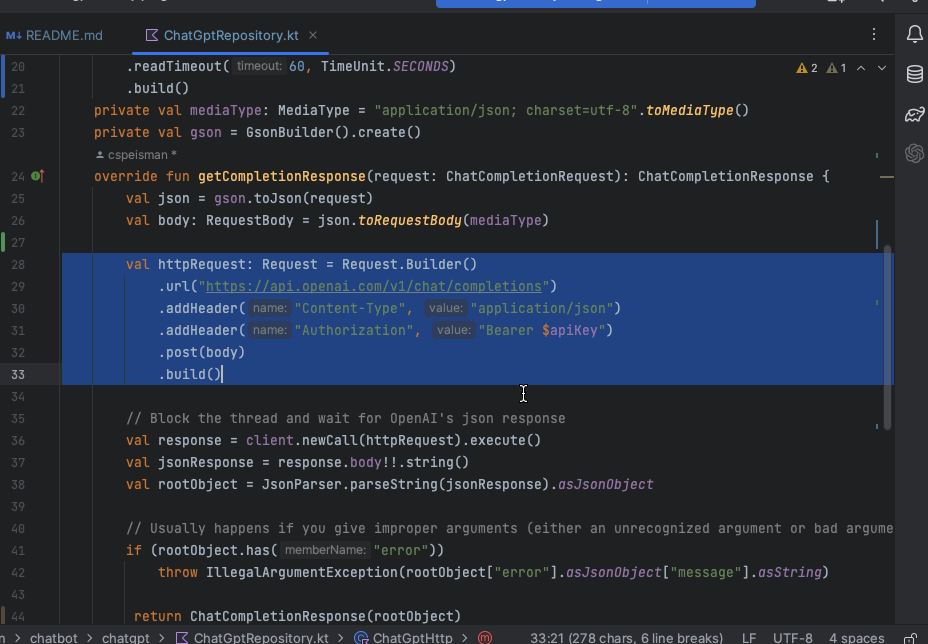Click the weak warnings count indicator
Viewport: 928px width, 644px height.
click(x=836, y=68)
